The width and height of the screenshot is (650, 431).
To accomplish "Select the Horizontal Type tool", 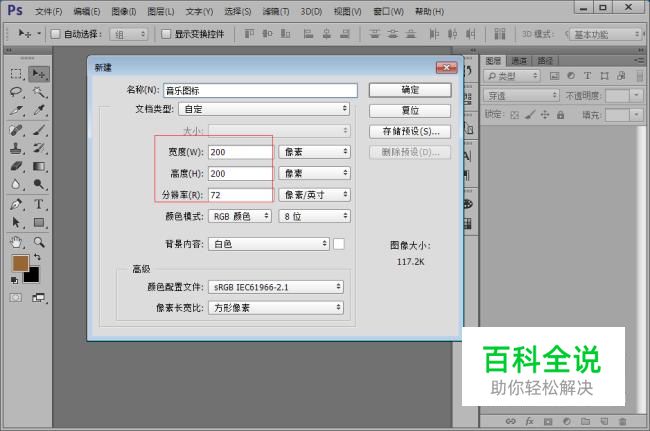I will click(x=39, y=204).
